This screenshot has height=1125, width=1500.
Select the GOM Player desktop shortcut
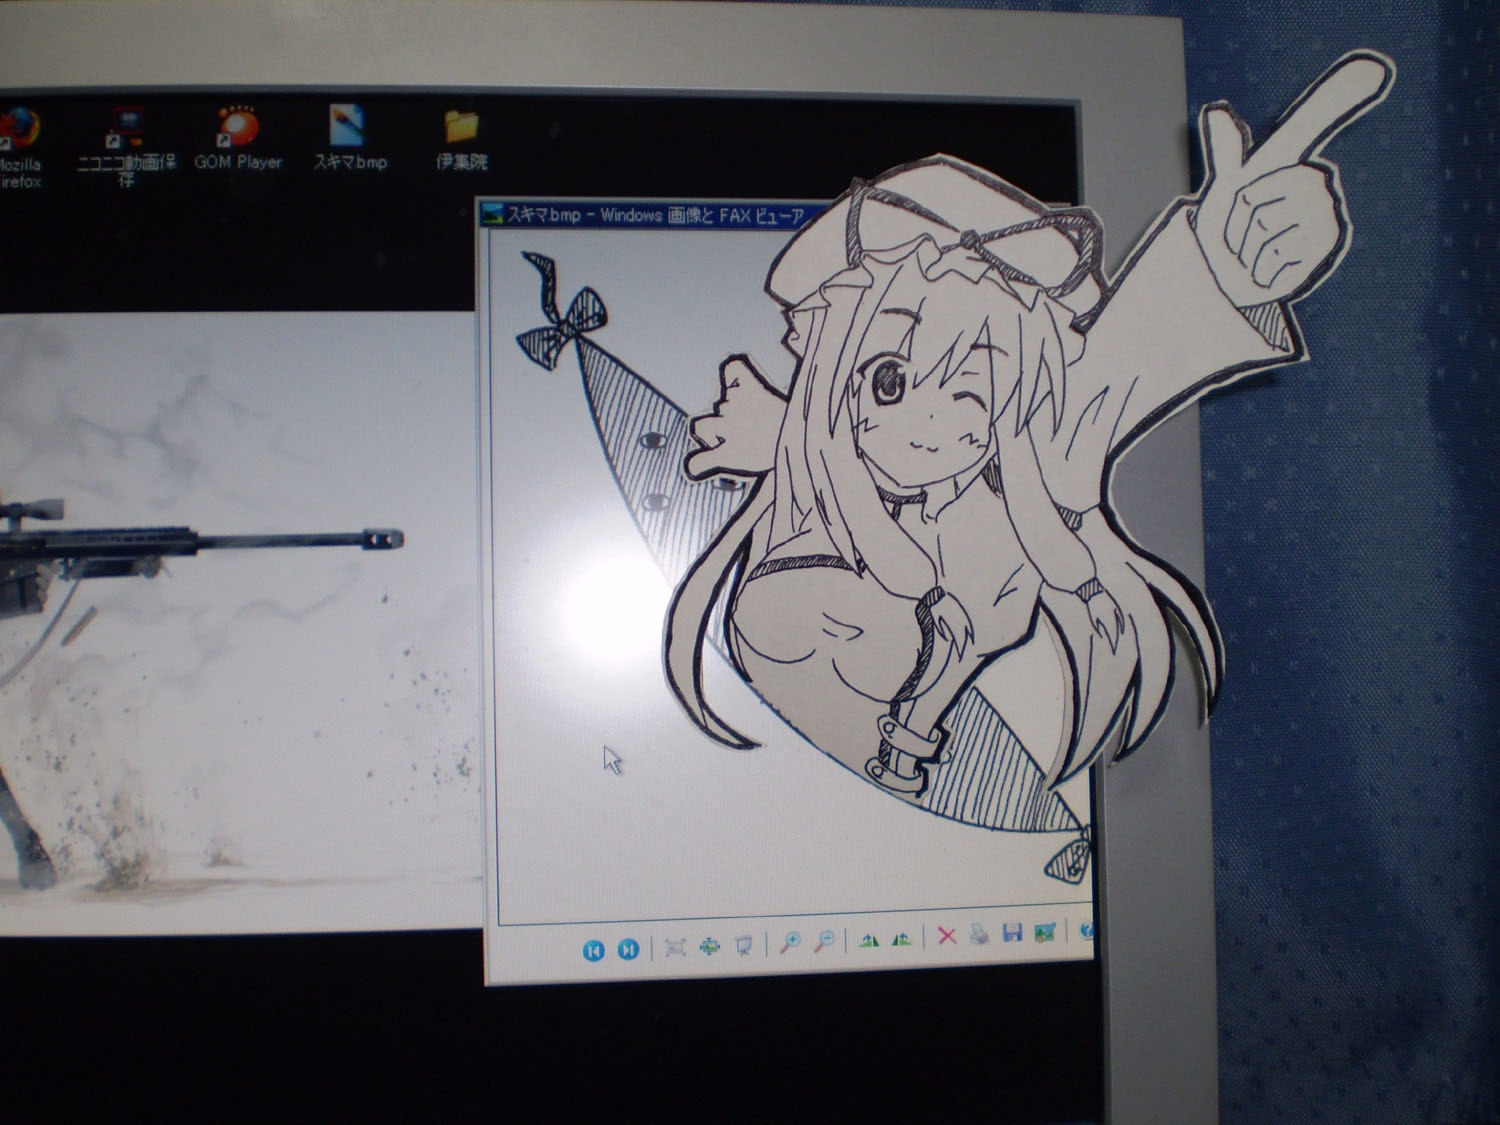coord(238,138)
